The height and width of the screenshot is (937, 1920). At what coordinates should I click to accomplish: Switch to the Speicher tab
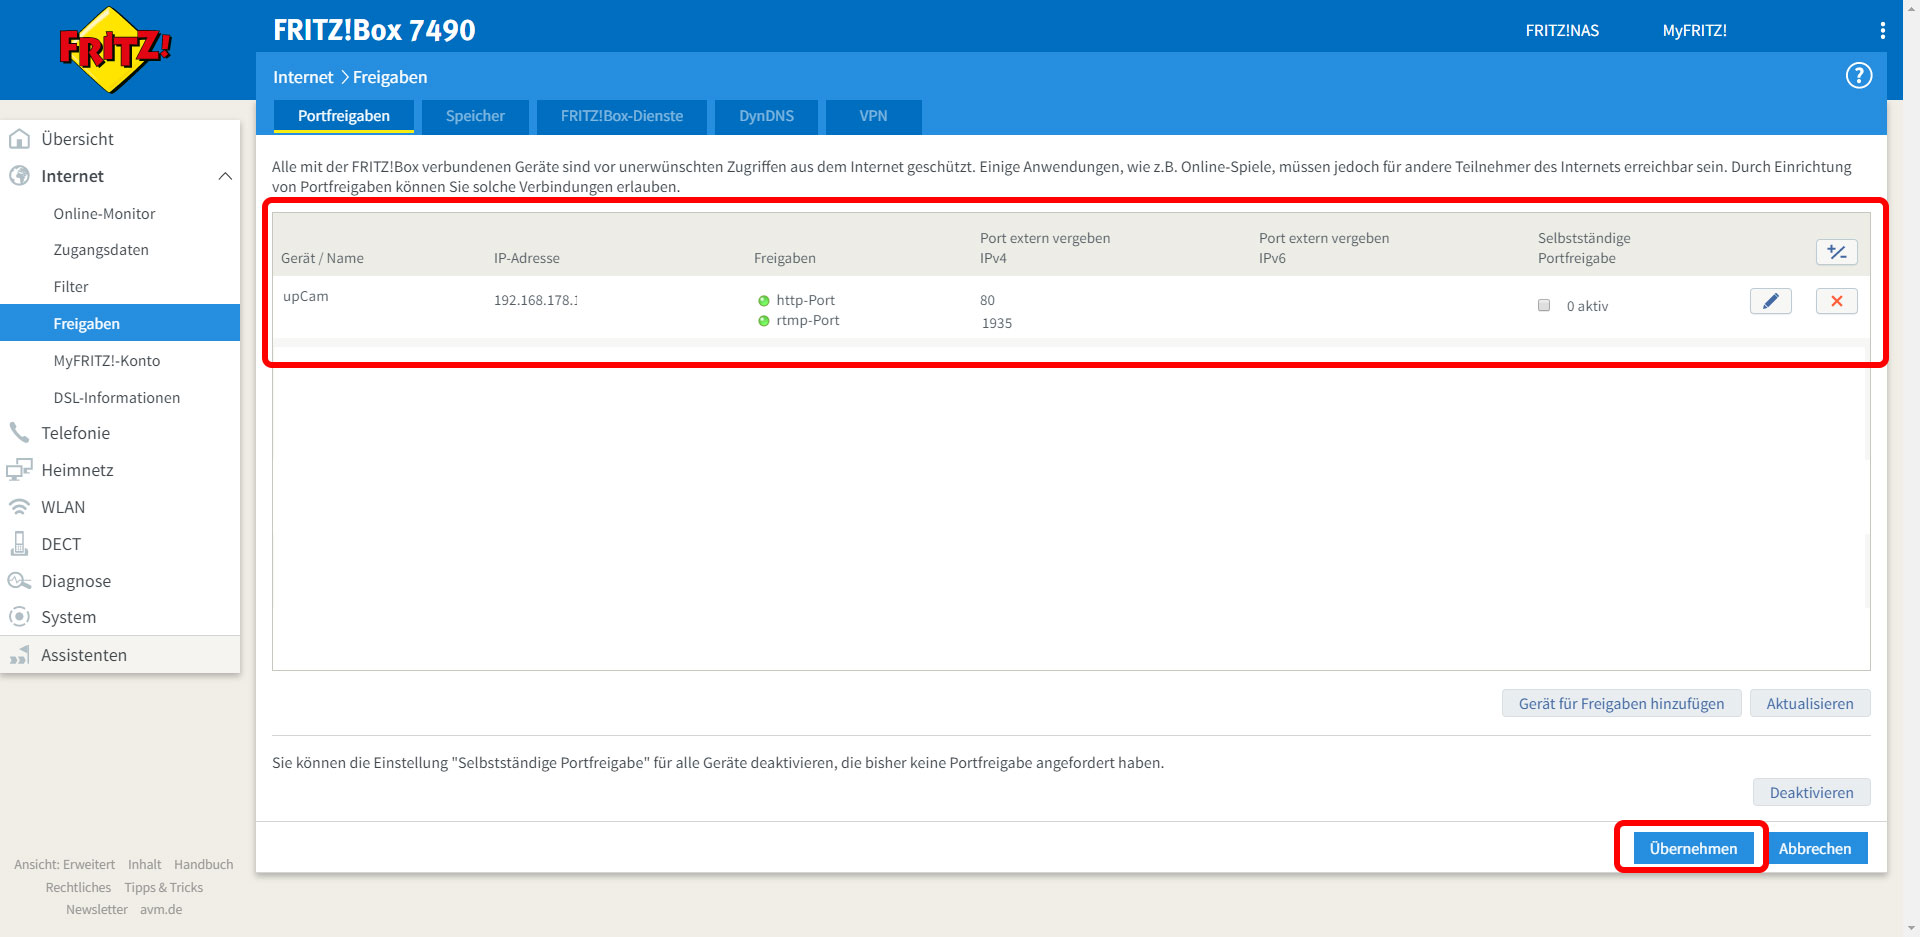point(475,116)
